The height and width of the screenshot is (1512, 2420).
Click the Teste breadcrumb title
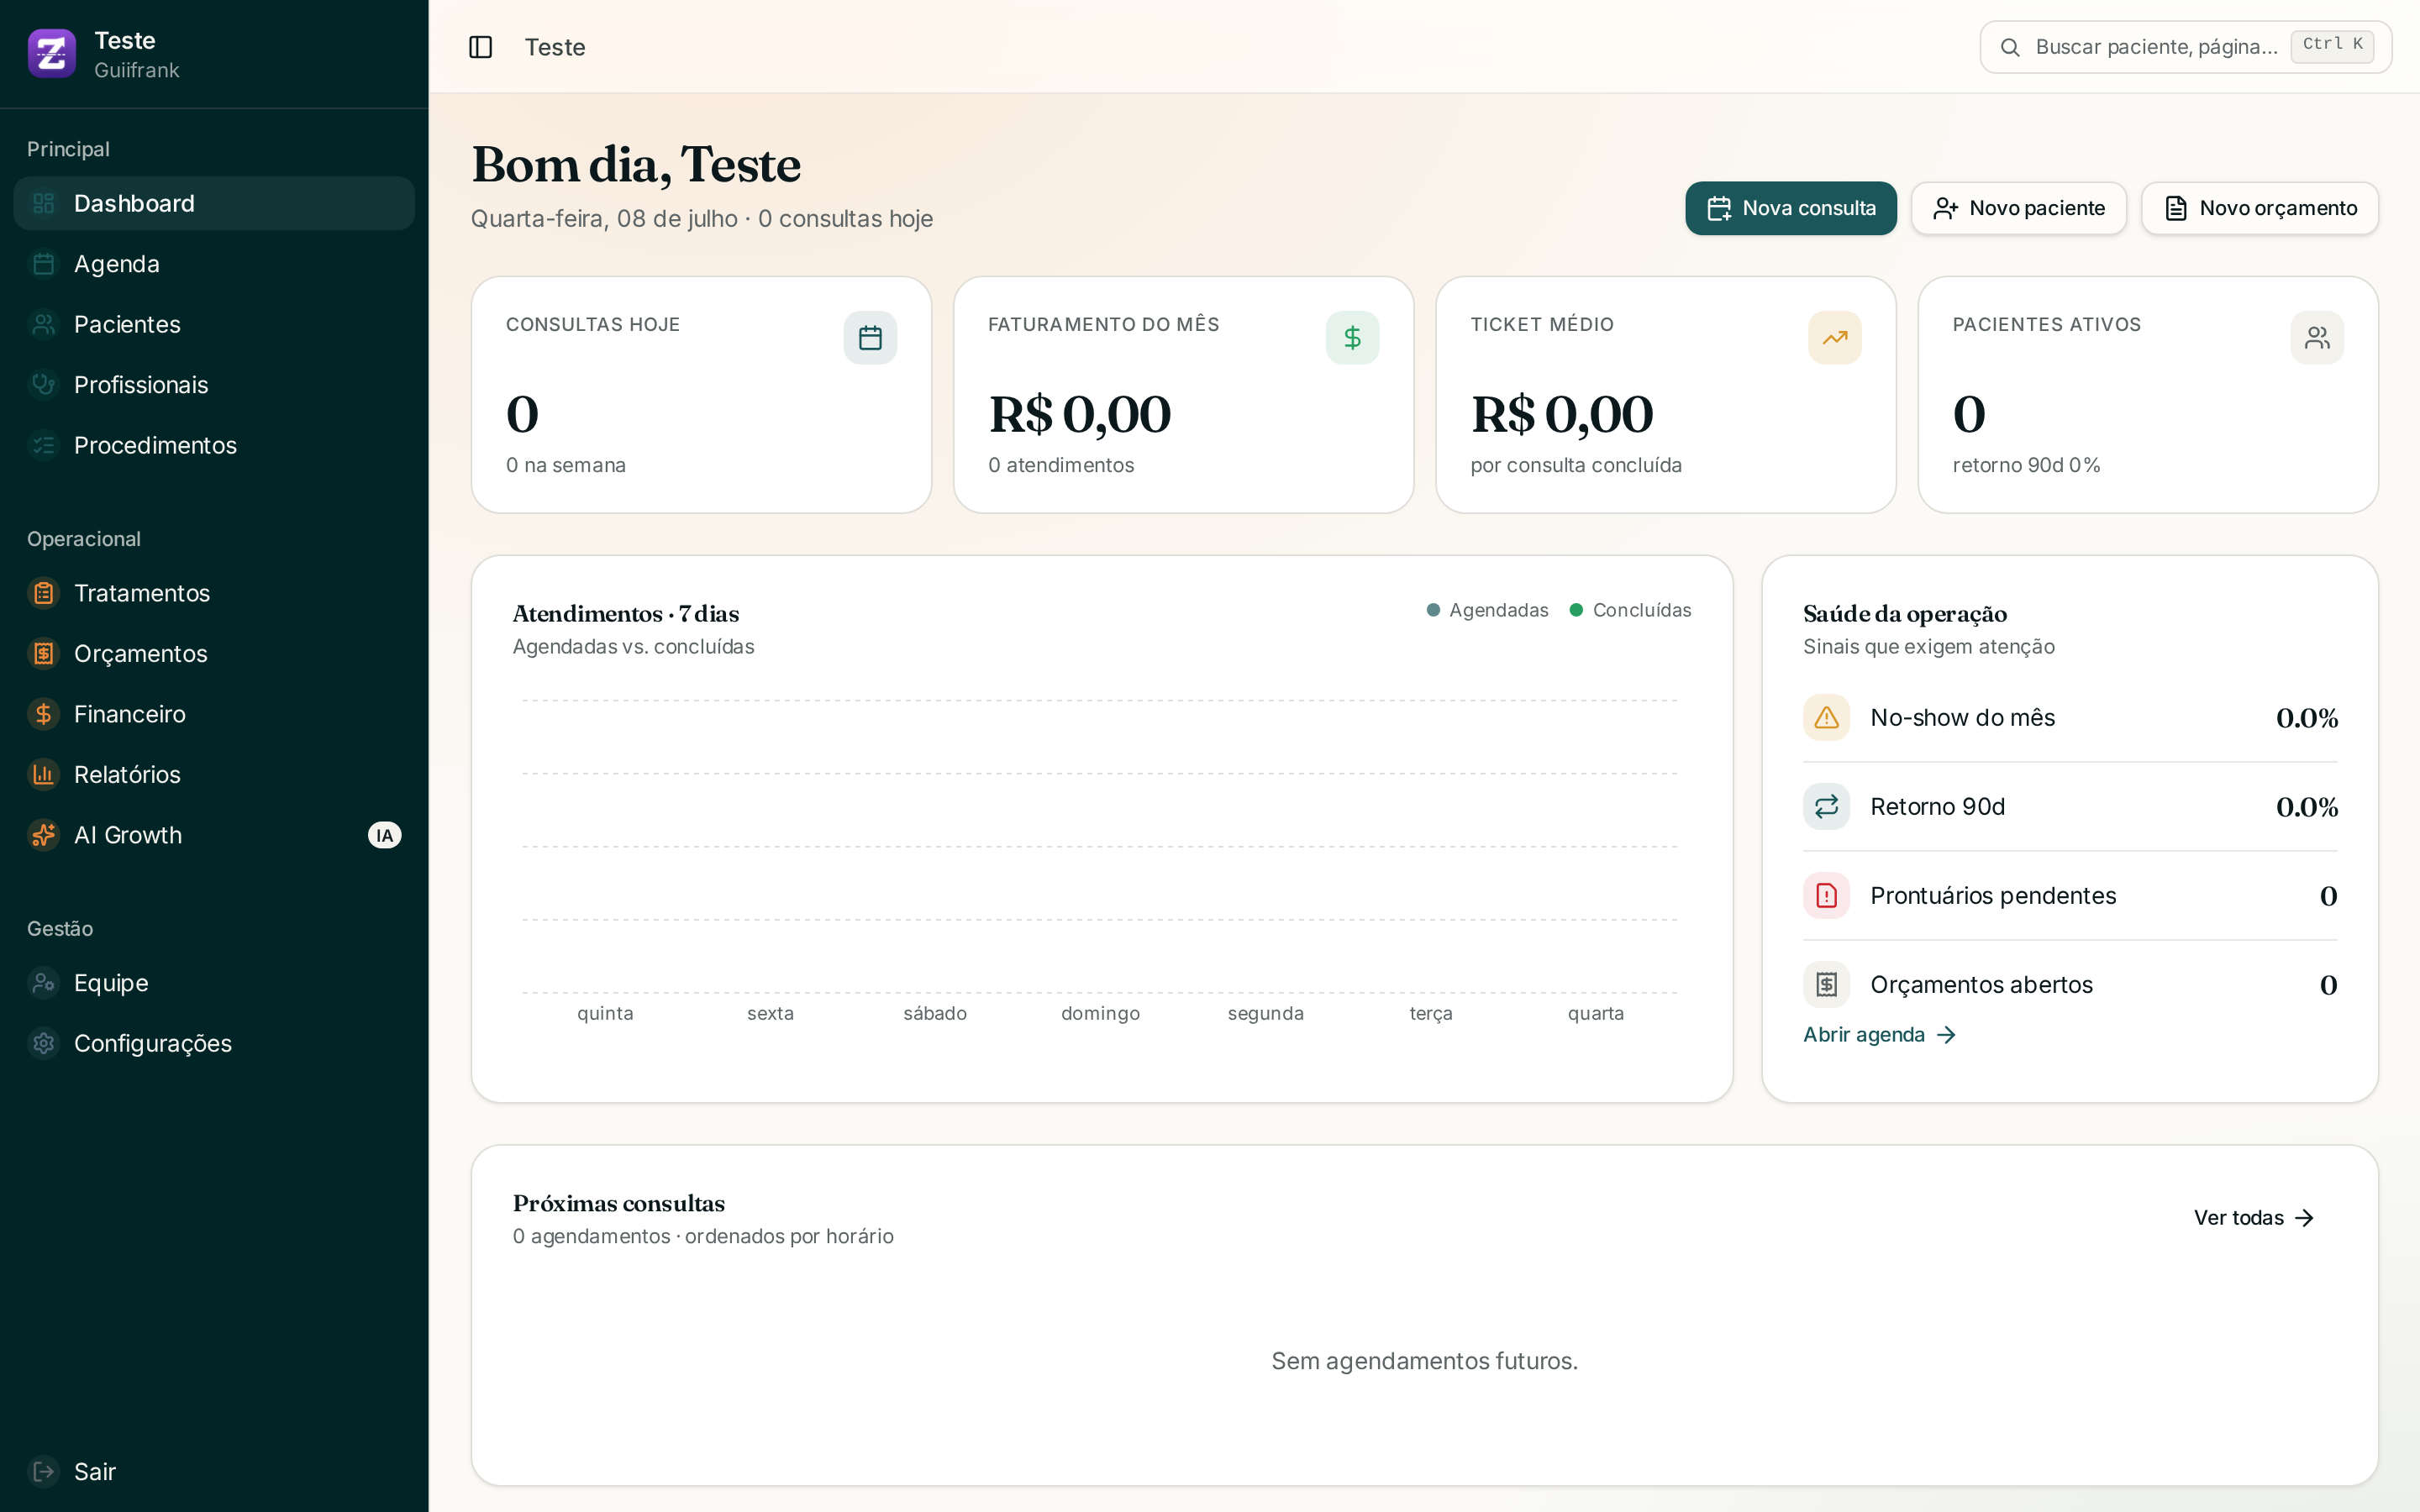tap(555, 47)
